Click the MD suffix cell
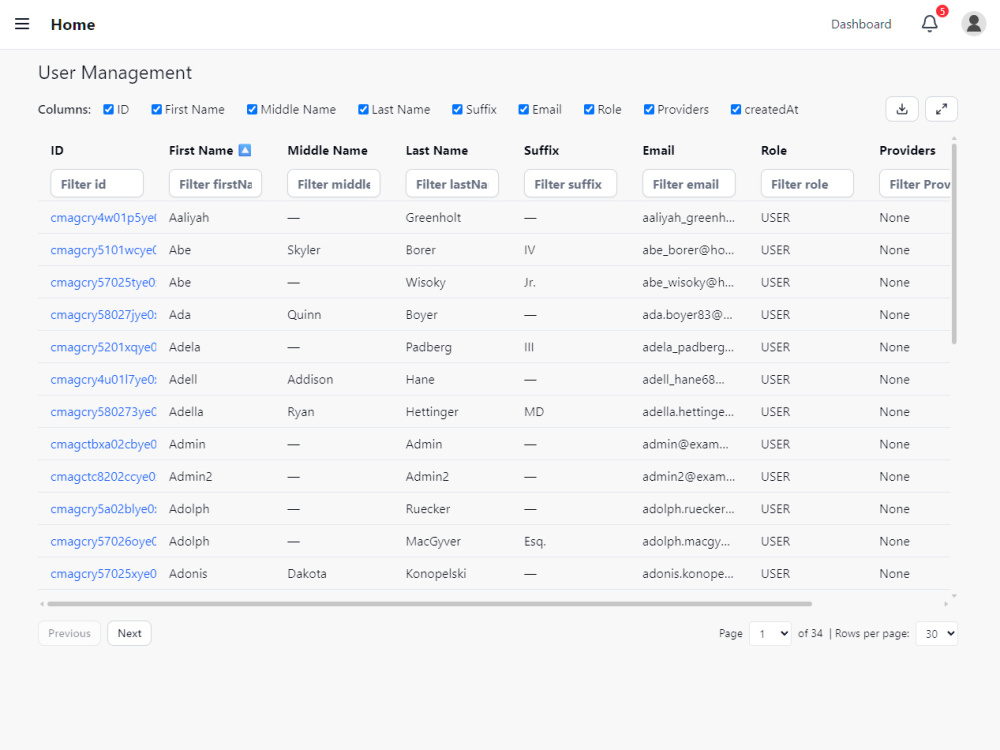This screenshot has height=750, width=1000. (x=534, y=411)
